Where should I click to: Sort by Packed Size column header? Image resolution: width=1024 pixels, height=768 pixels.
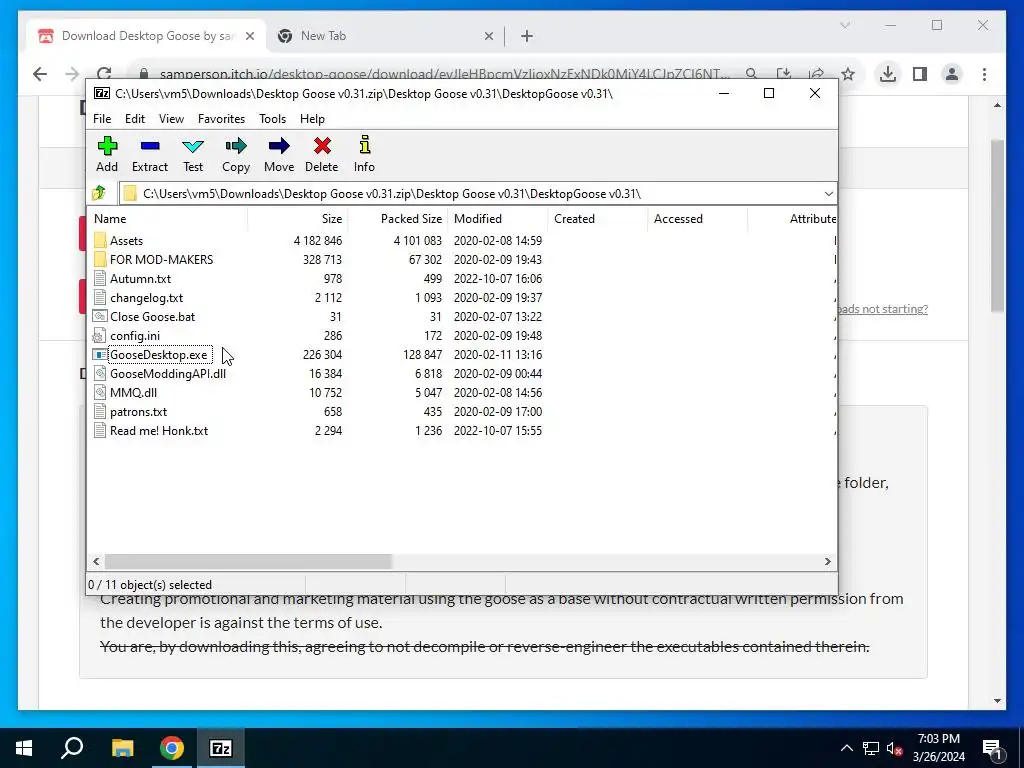[x=397, y=219]
